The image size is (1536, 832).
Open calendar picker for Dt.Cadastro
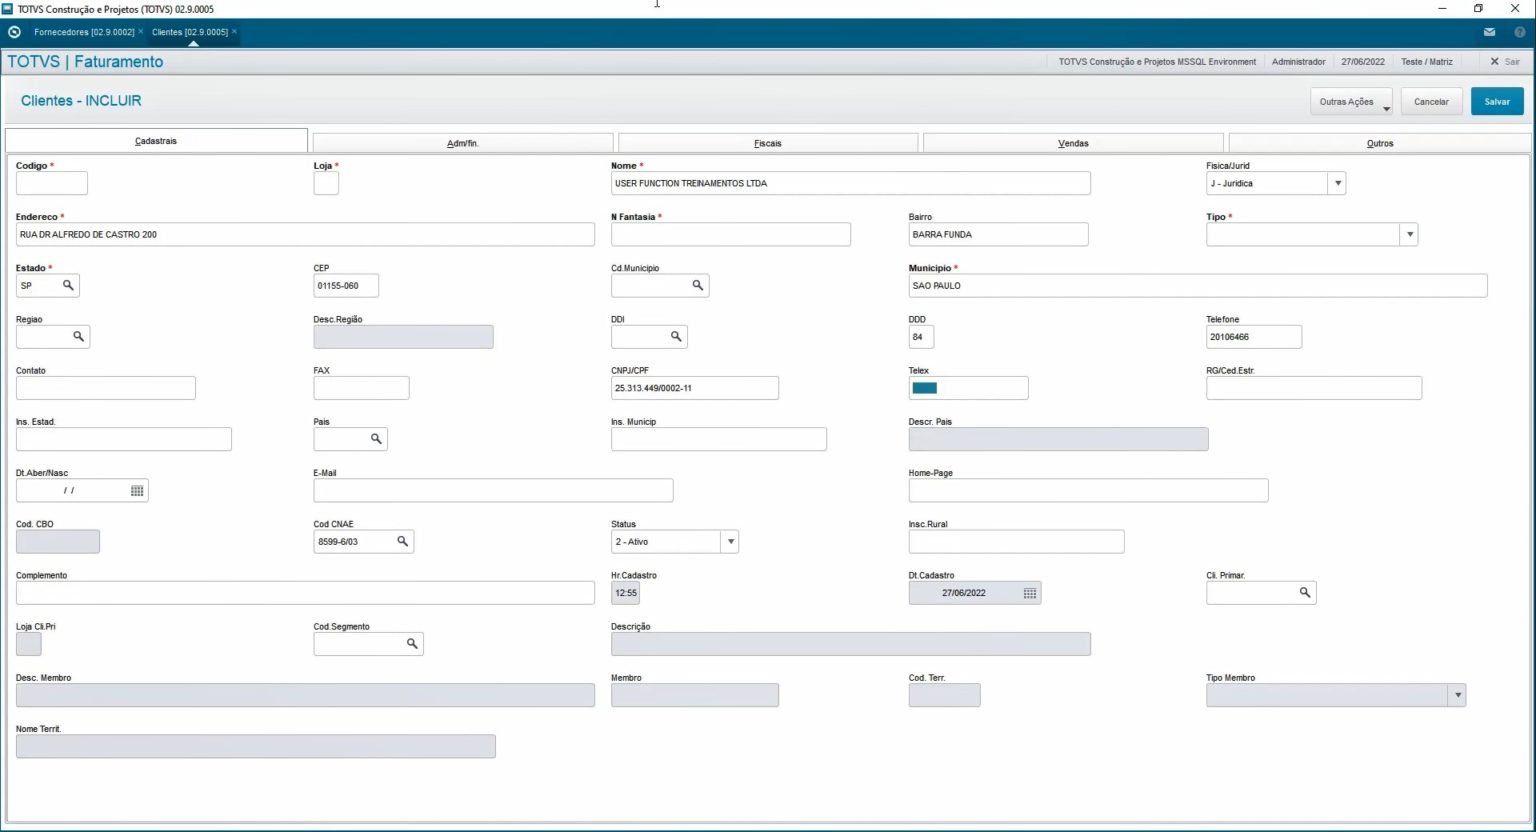[x=1029, y=593]
